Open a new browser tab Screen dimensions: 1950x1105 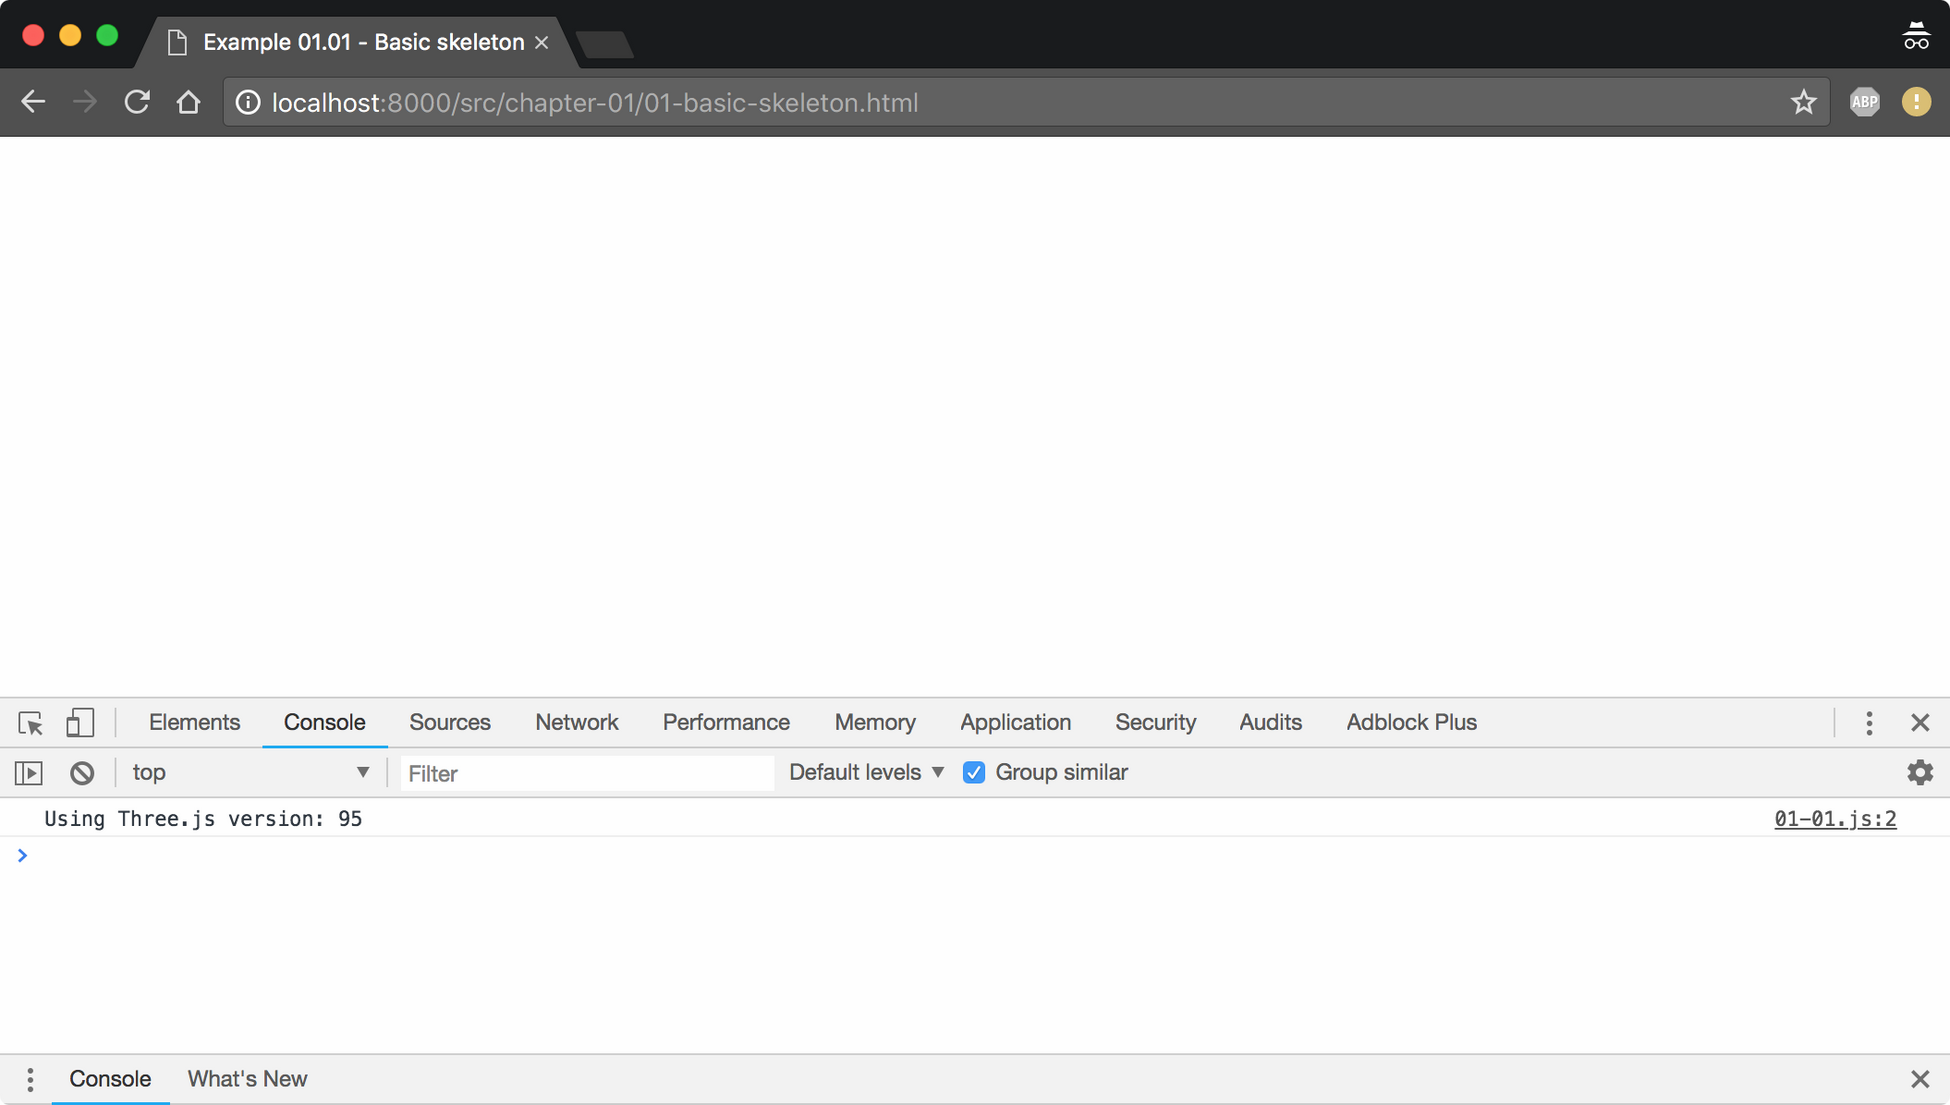tap(604, 44)
